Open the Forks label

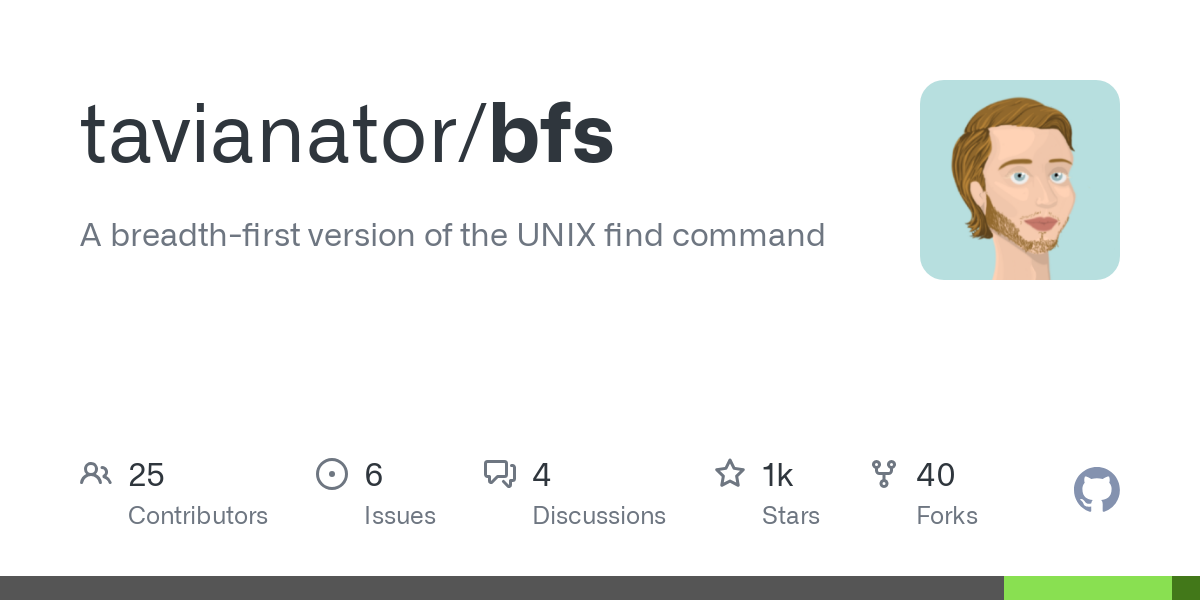tap(947, 516)
